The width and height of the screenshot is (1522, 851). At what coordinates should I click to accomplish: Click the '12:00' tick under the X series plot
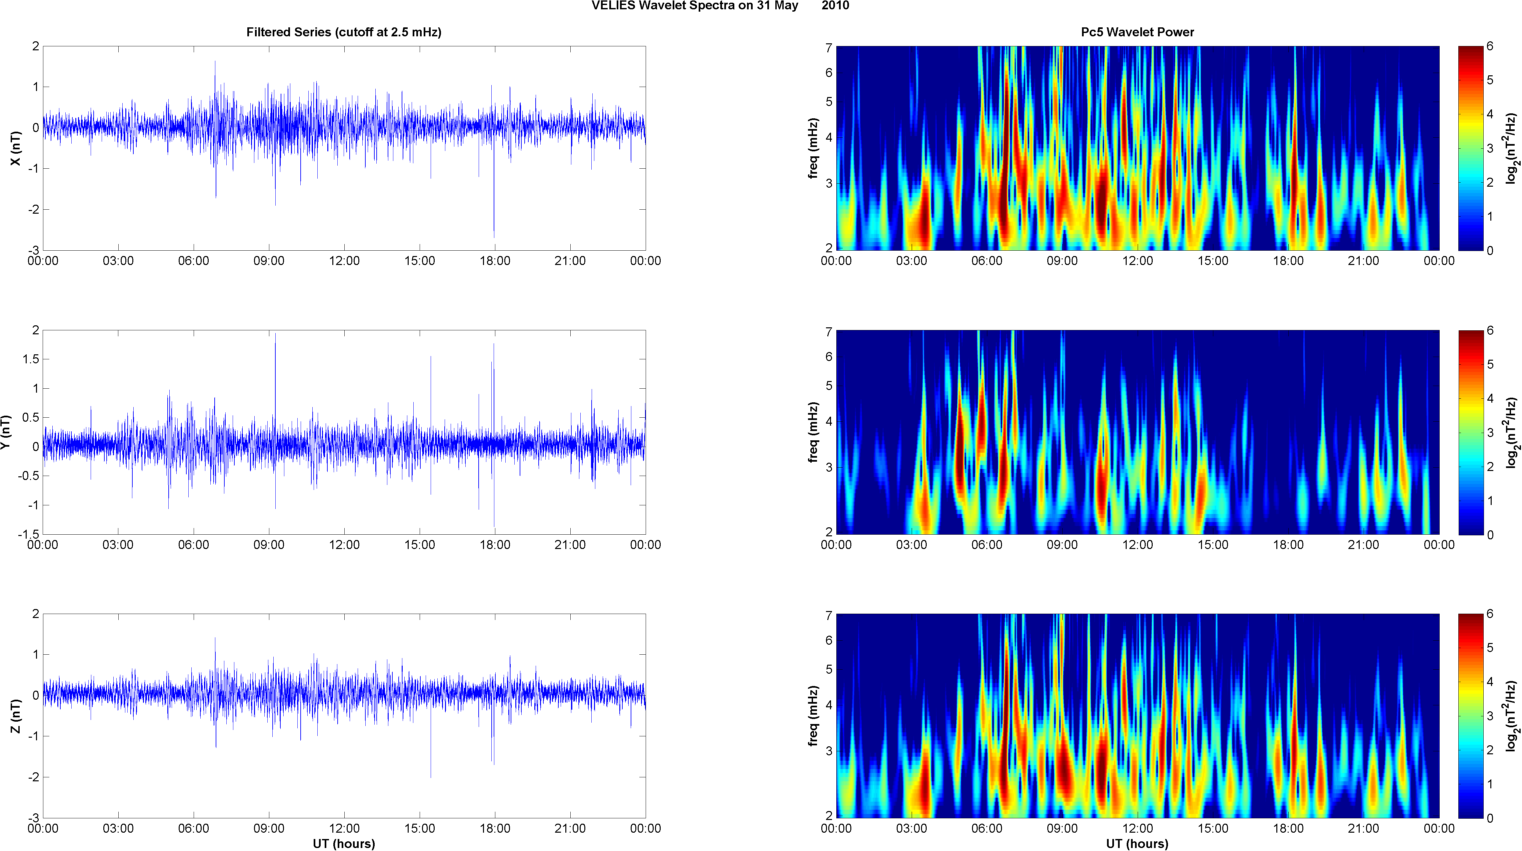click(344, 261)
